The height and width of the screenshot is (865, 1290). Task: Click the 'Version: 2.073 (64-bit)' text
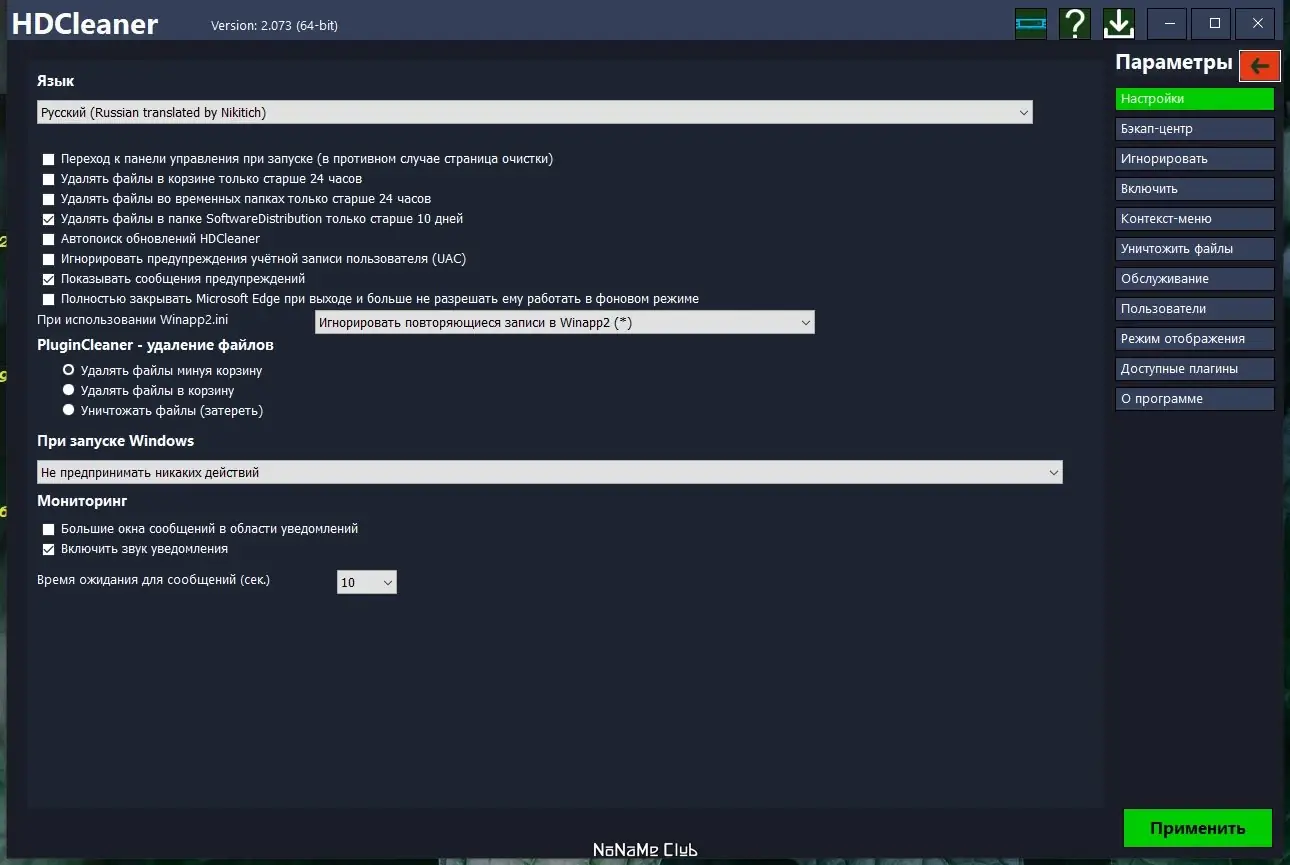coord(274,26)
